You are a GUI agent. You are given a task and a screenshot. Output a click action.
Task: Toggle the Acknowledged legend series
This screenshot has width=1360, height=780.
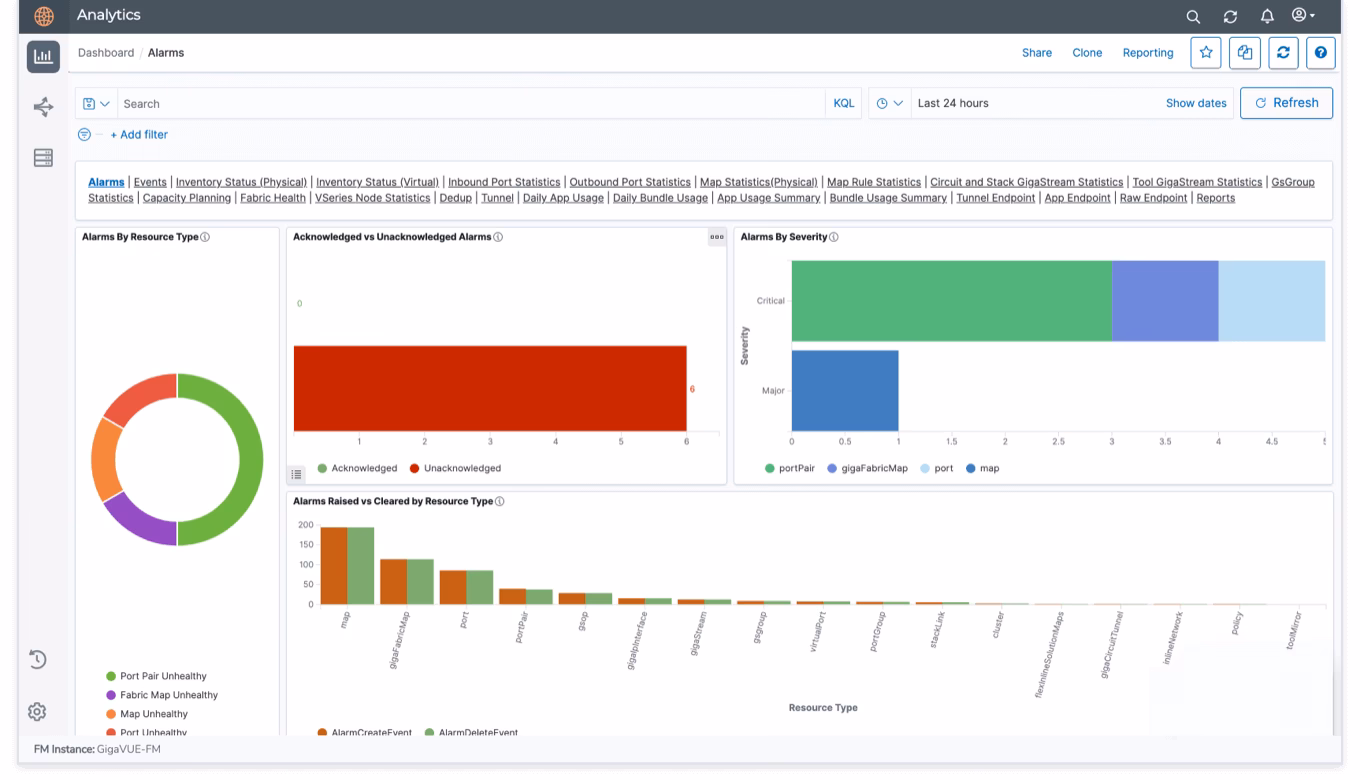[x=356, y=468]
